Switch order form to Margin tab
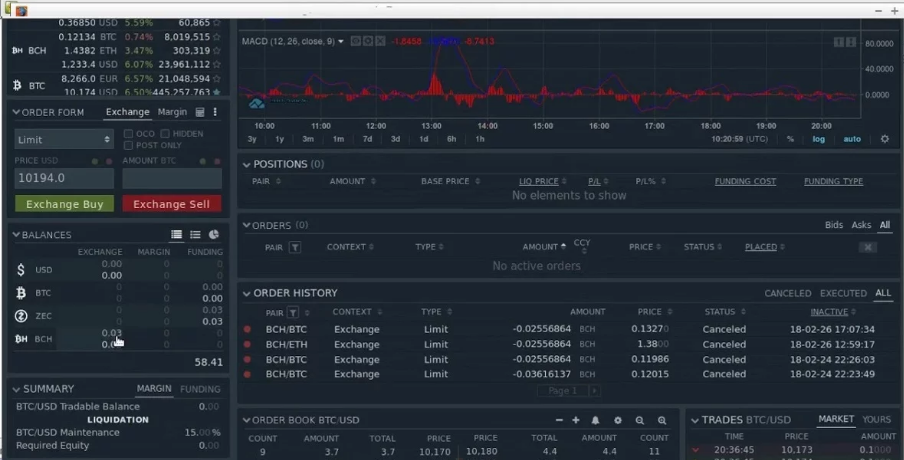Image resolution: width=904 pixels, height=460 pixels. [x=172, y=112]
